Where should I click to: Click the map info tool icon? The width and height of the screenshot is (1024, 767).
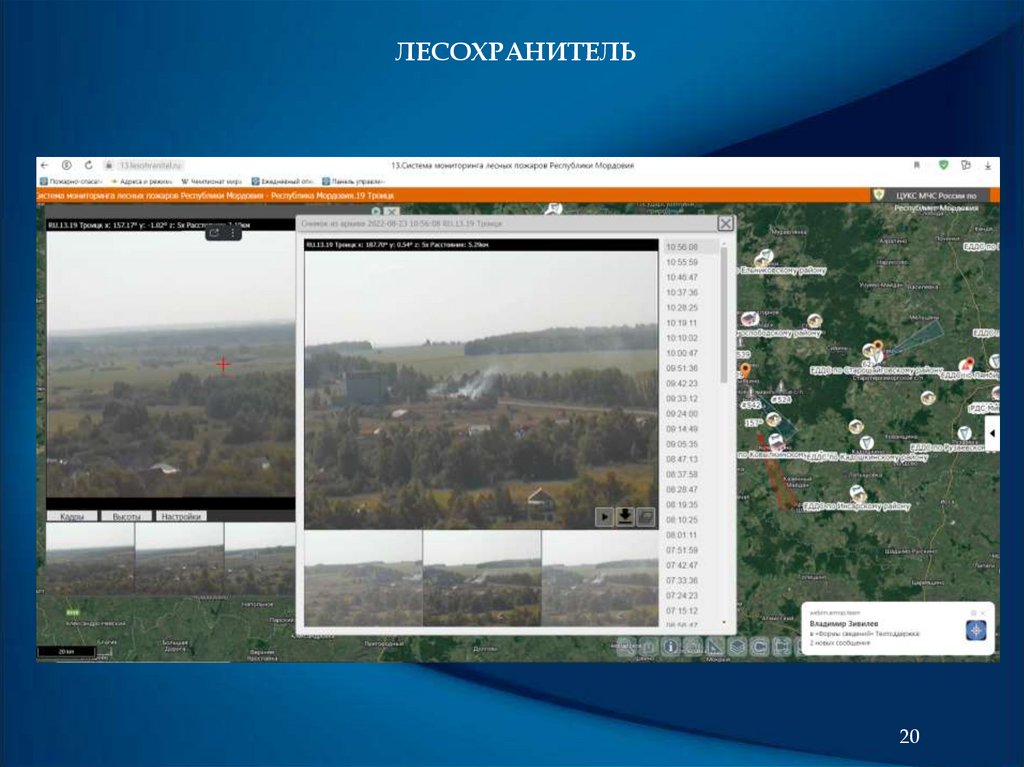670,646
